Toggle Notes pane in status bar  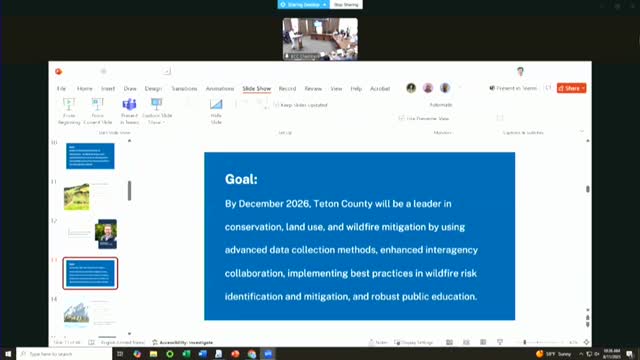tap(378, 342)
